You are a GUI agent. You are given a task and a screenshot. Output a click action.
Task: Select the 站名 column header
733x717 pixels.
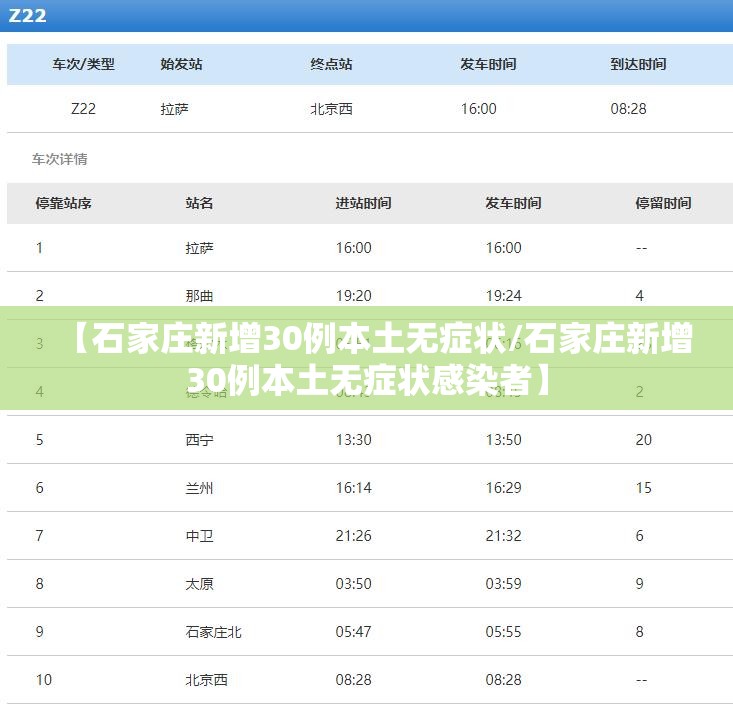pos(200,203)
